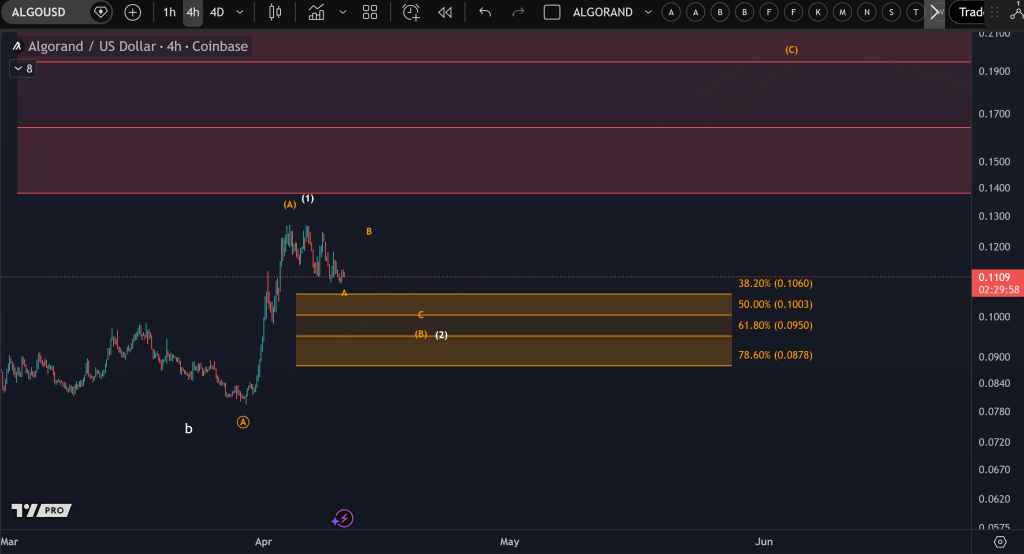Expand the timeframe interval dropdown arrow

pyautogui.click(x=240, y=12)
